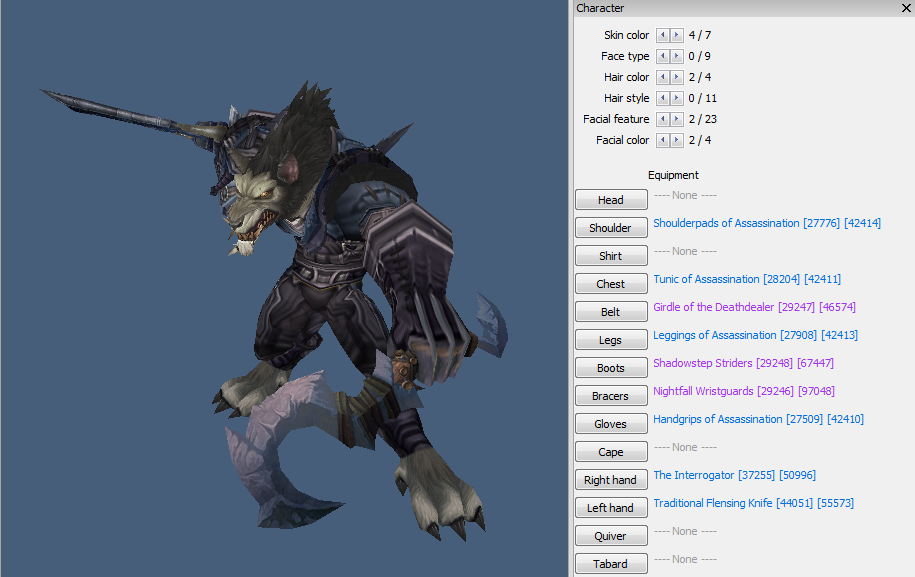Screen dimensions: 915x577
Task: Change the Chest equipment
Action: 611,284
